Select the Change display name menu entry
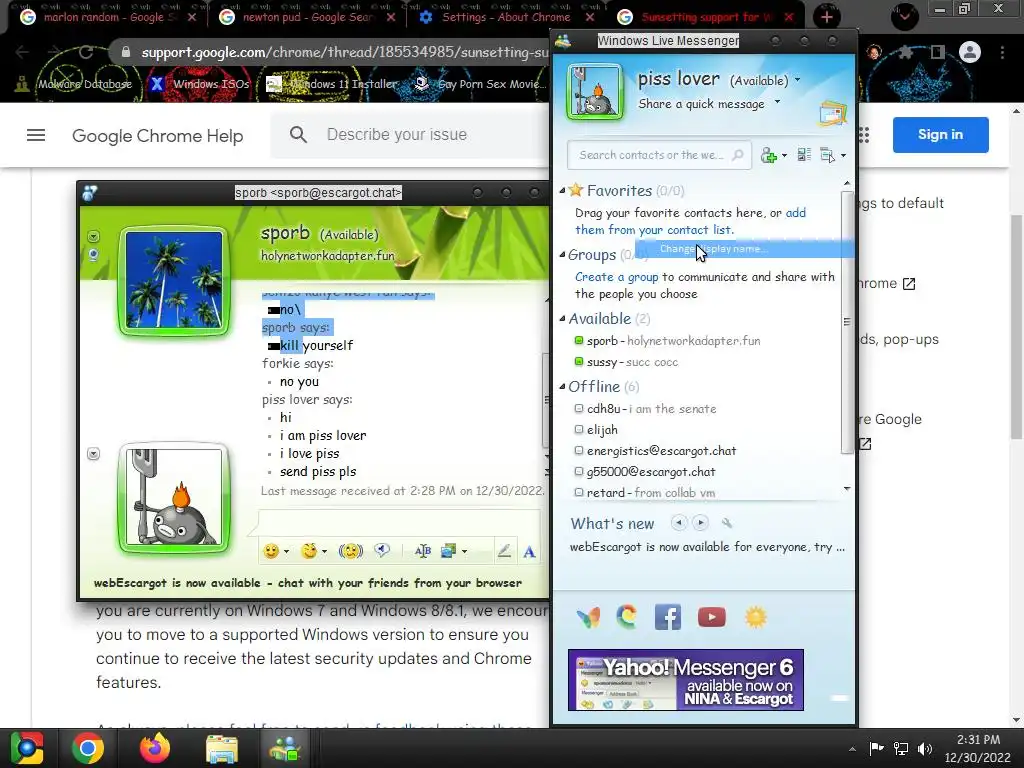The image size is (1024, 768). coord(744,248)
